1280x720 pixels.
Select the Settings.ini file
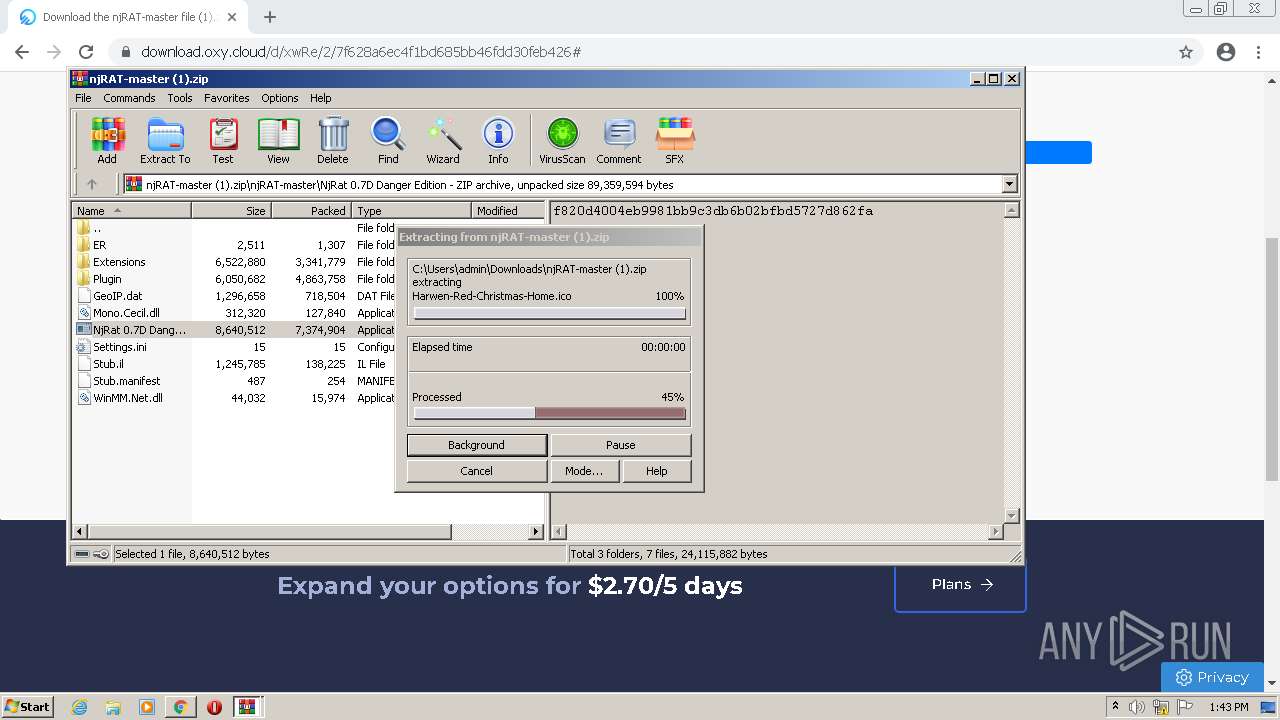[x=119, y=347]
